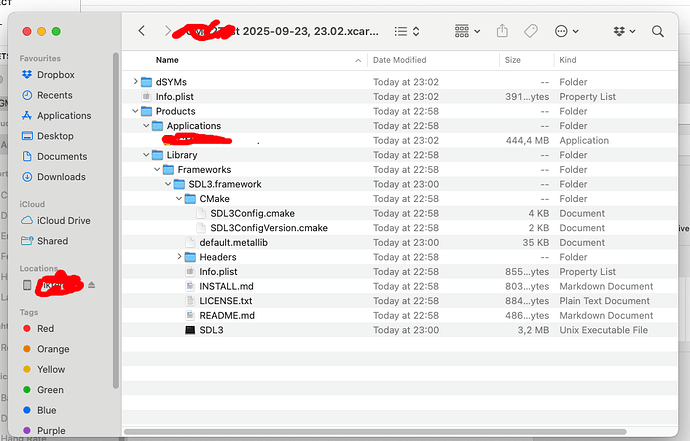Click the horizontal scrollbar at bottom

point(375,432)
